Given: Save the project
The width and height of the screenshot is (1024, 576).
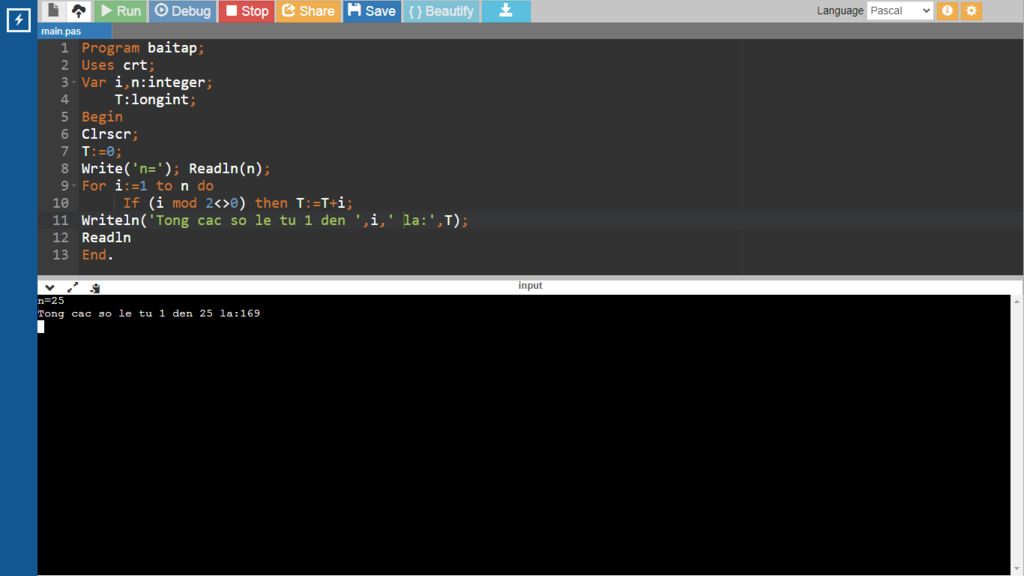Looking at the screenshot, I should [372, 11].
